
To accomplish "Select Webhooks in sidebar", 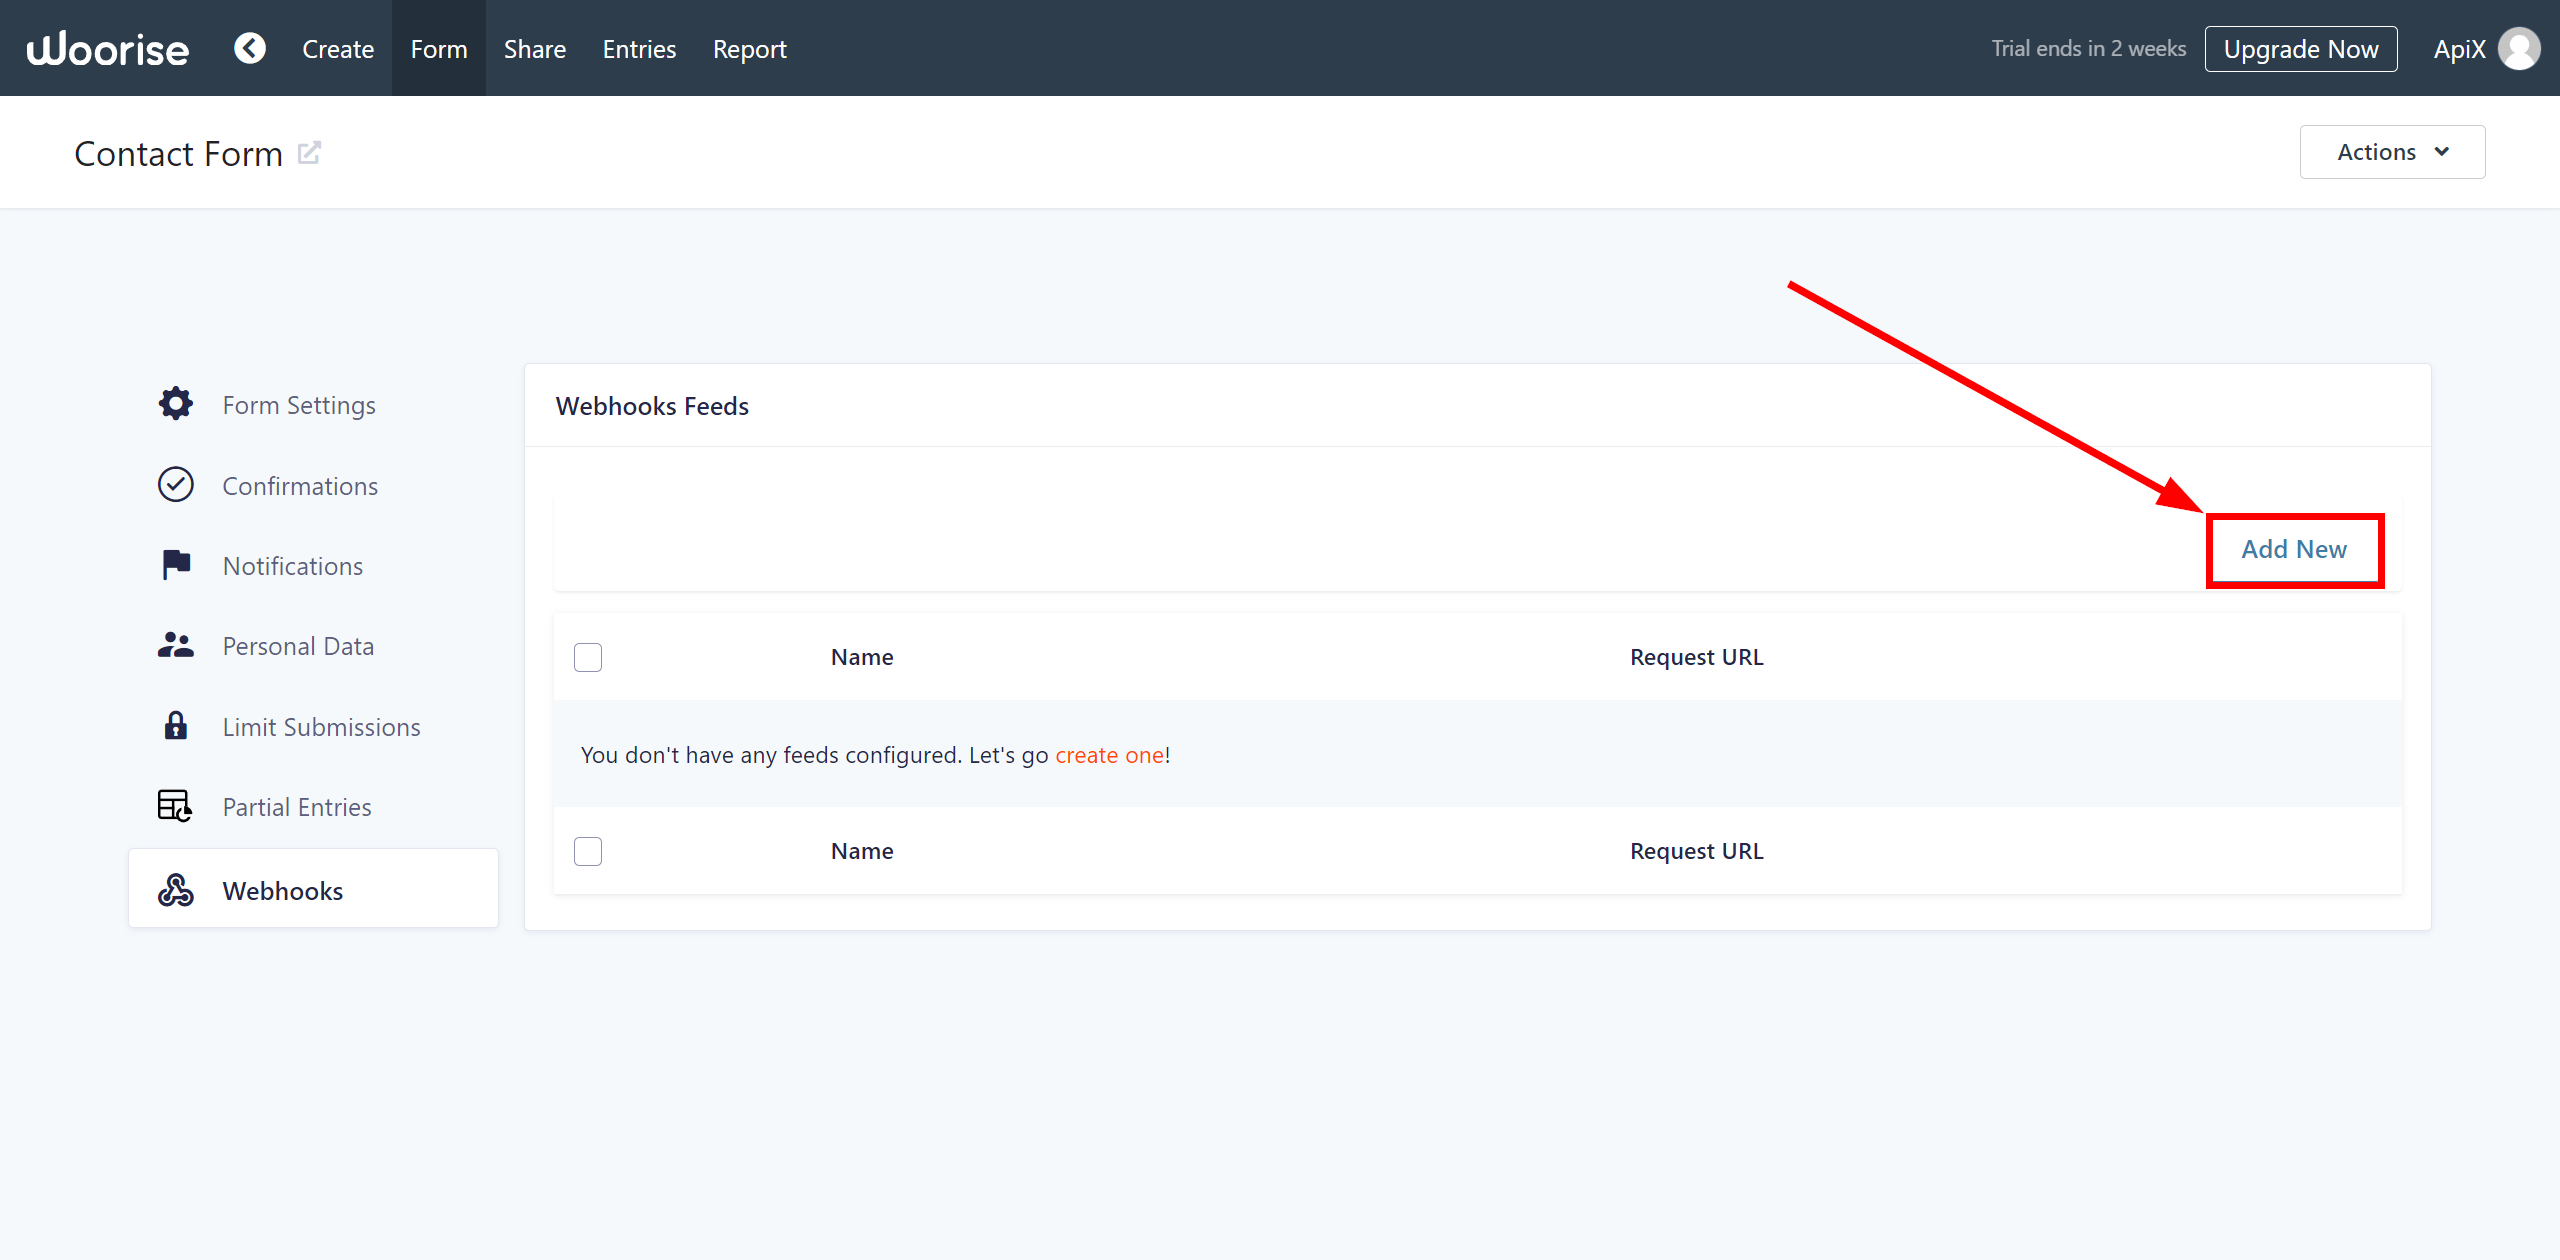I will tap(313, 888).
